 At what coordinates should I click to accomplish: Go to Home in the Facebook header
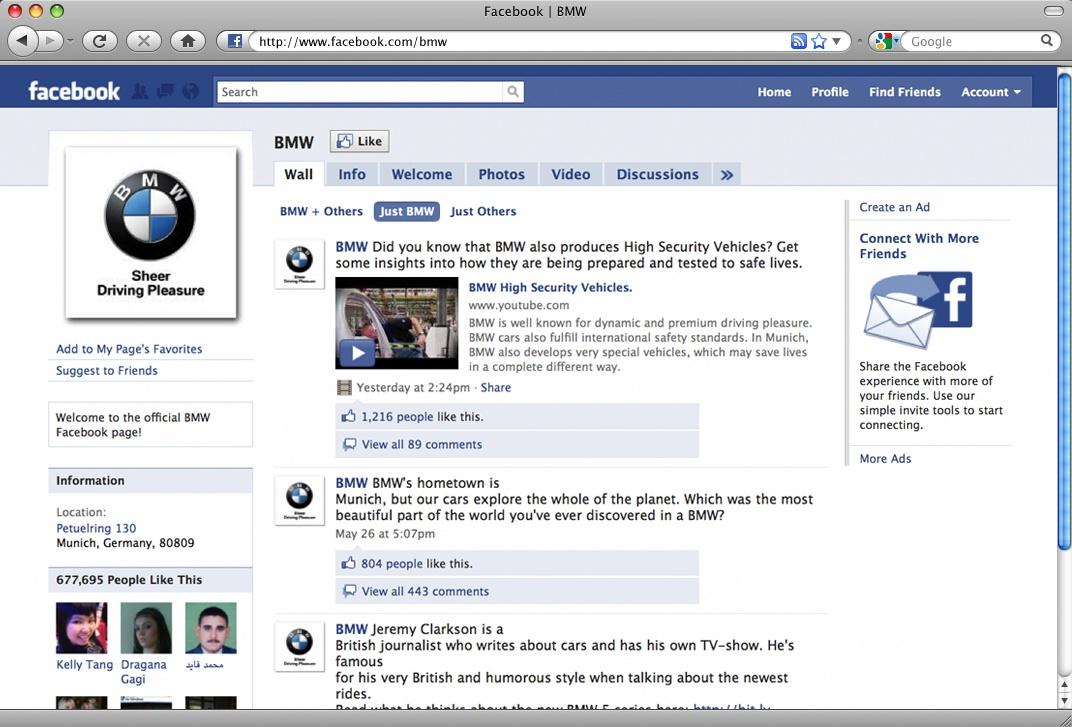pos(774,92)
